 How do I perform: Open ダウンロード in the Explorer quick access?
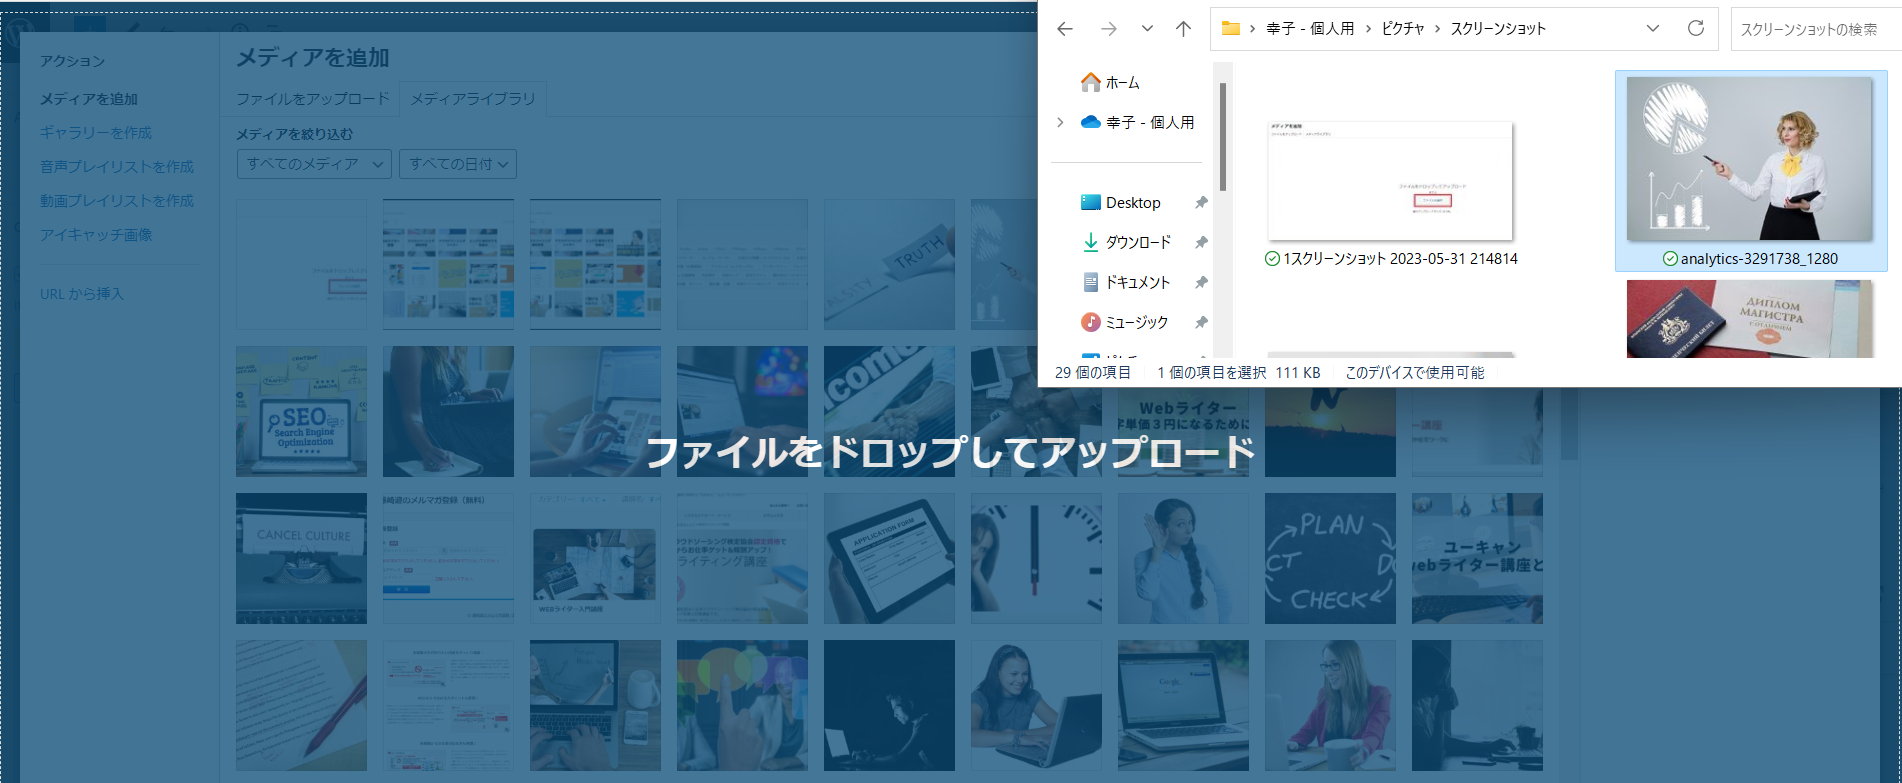(x=1126, y=242)
